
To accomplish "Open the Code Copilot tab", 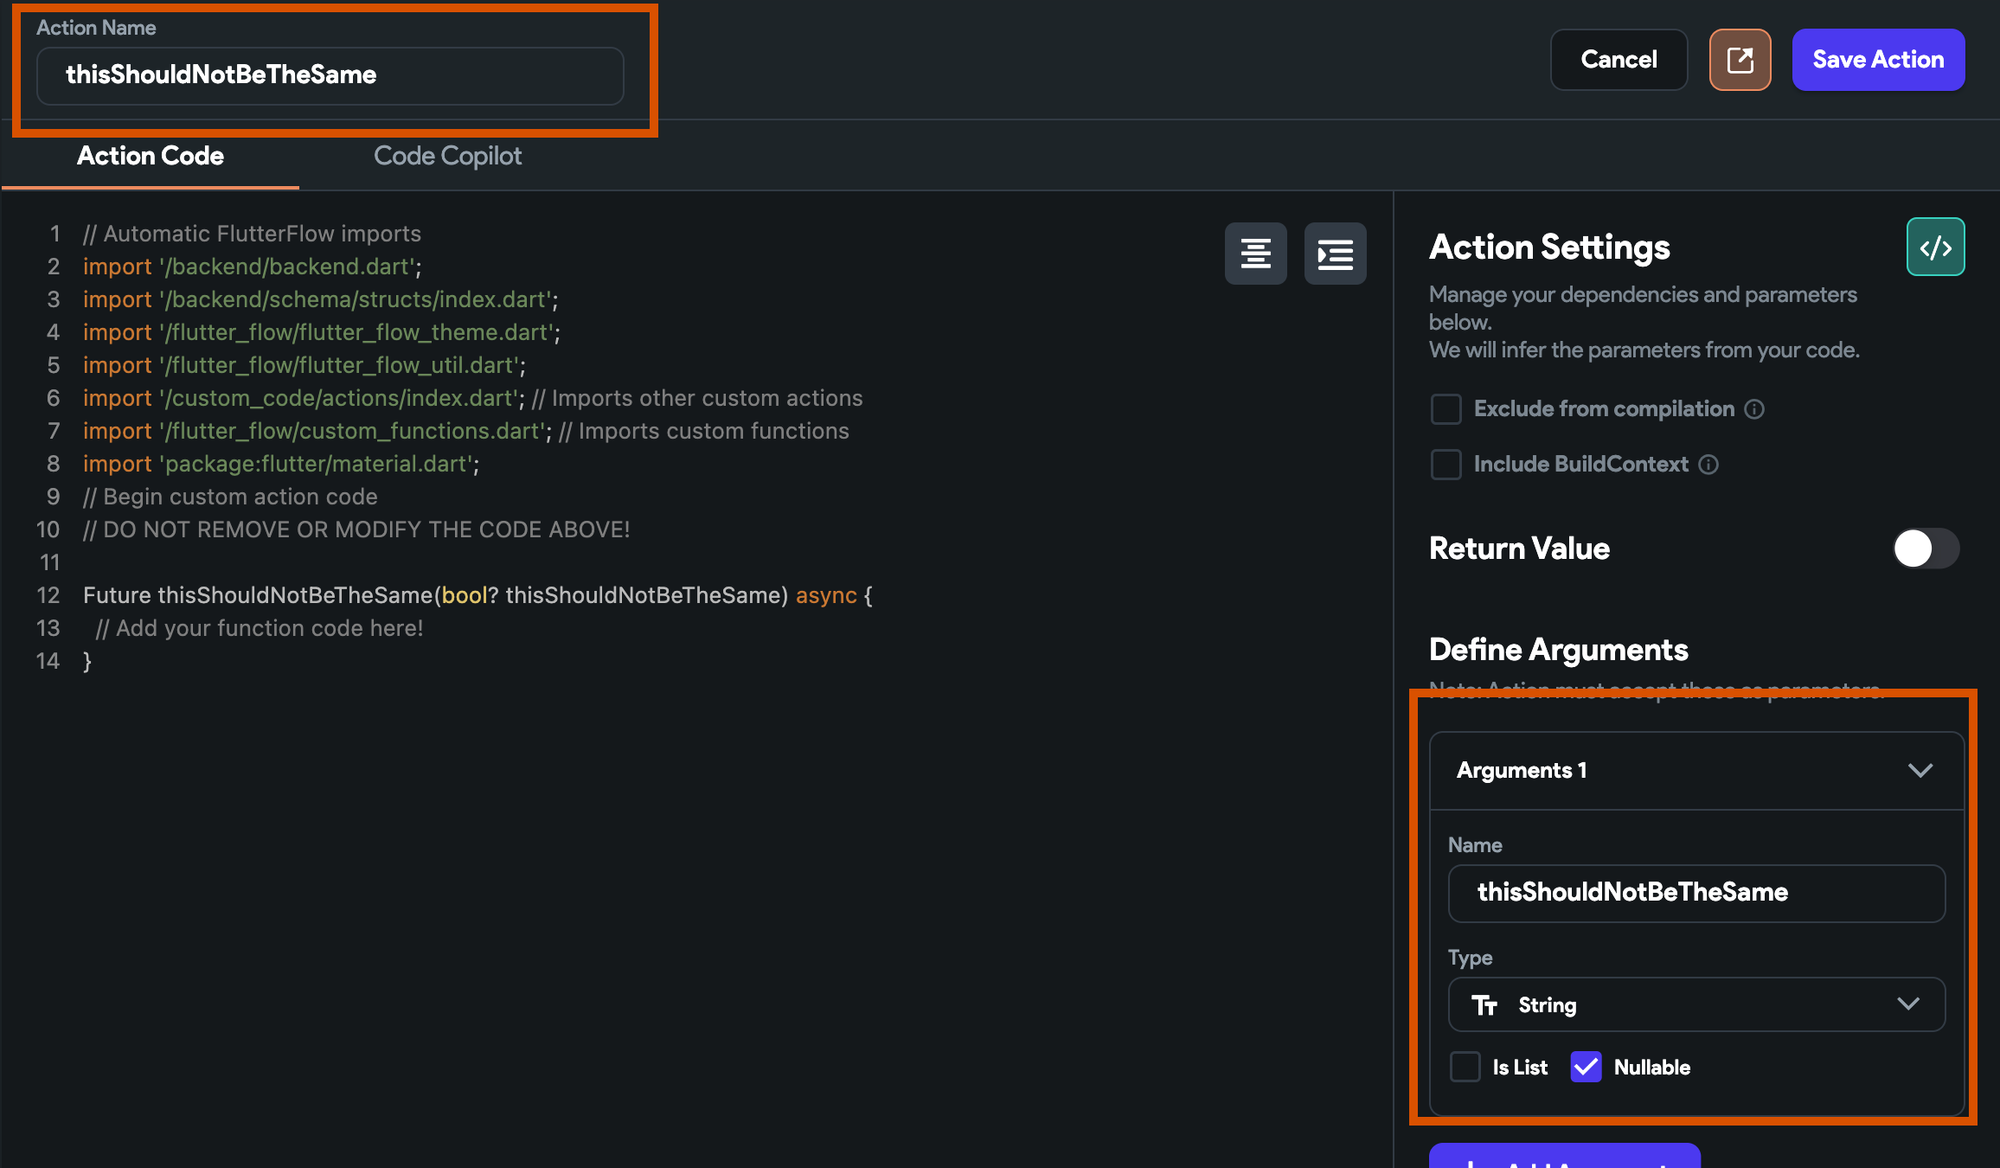I will 448,156.
